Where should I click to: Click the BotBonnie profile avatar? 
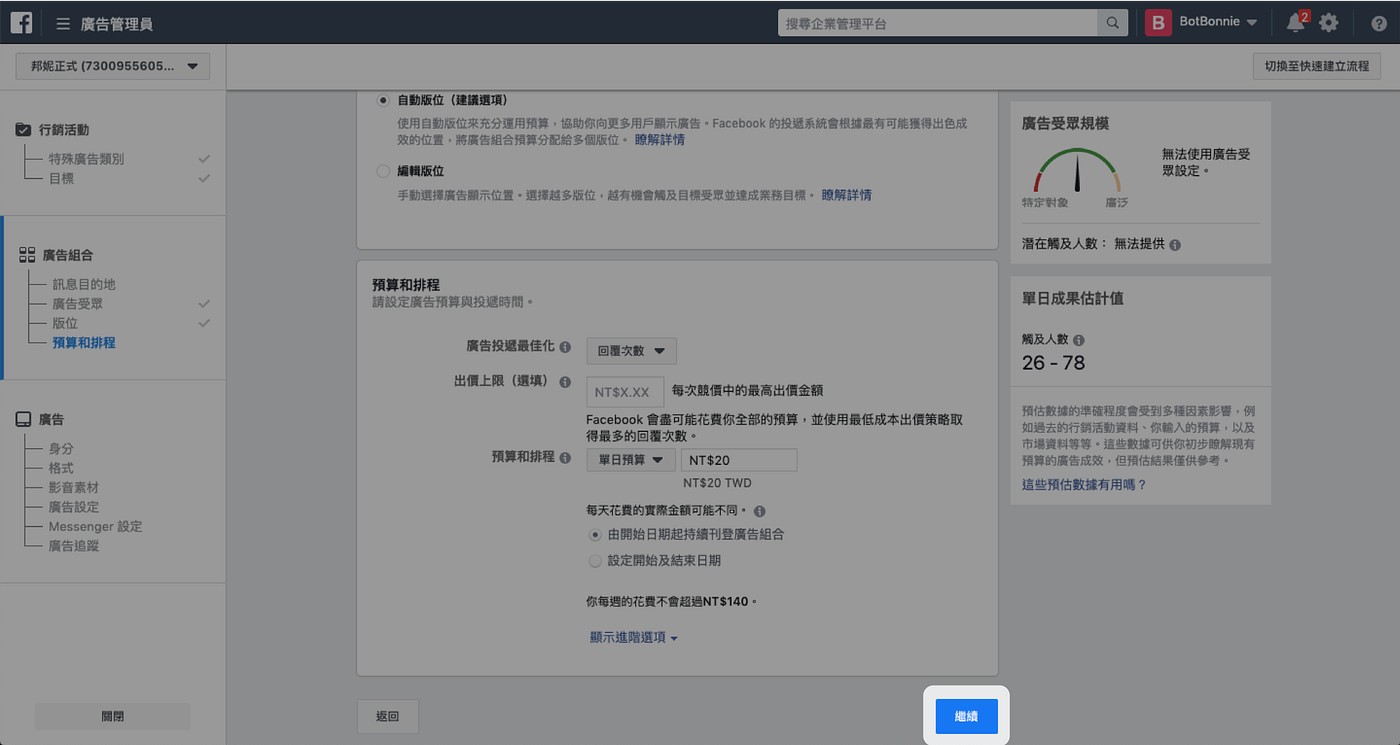(x=1158, y=23)
